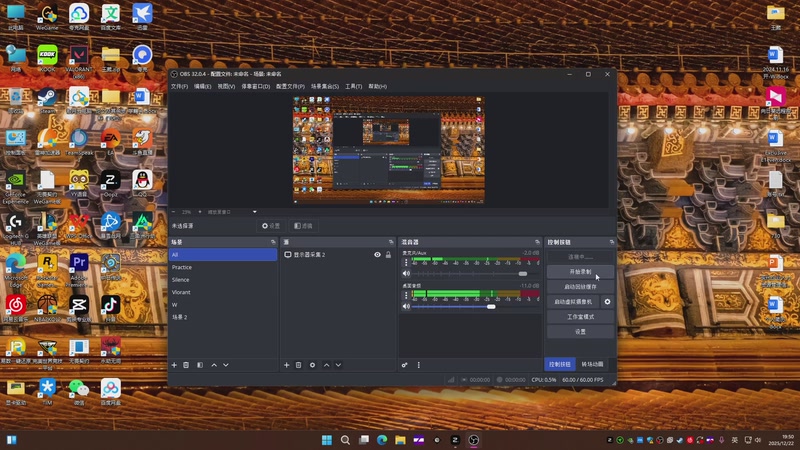Open 编辑(E) menu
The image size is (800, 450).
tap(203, 86)
